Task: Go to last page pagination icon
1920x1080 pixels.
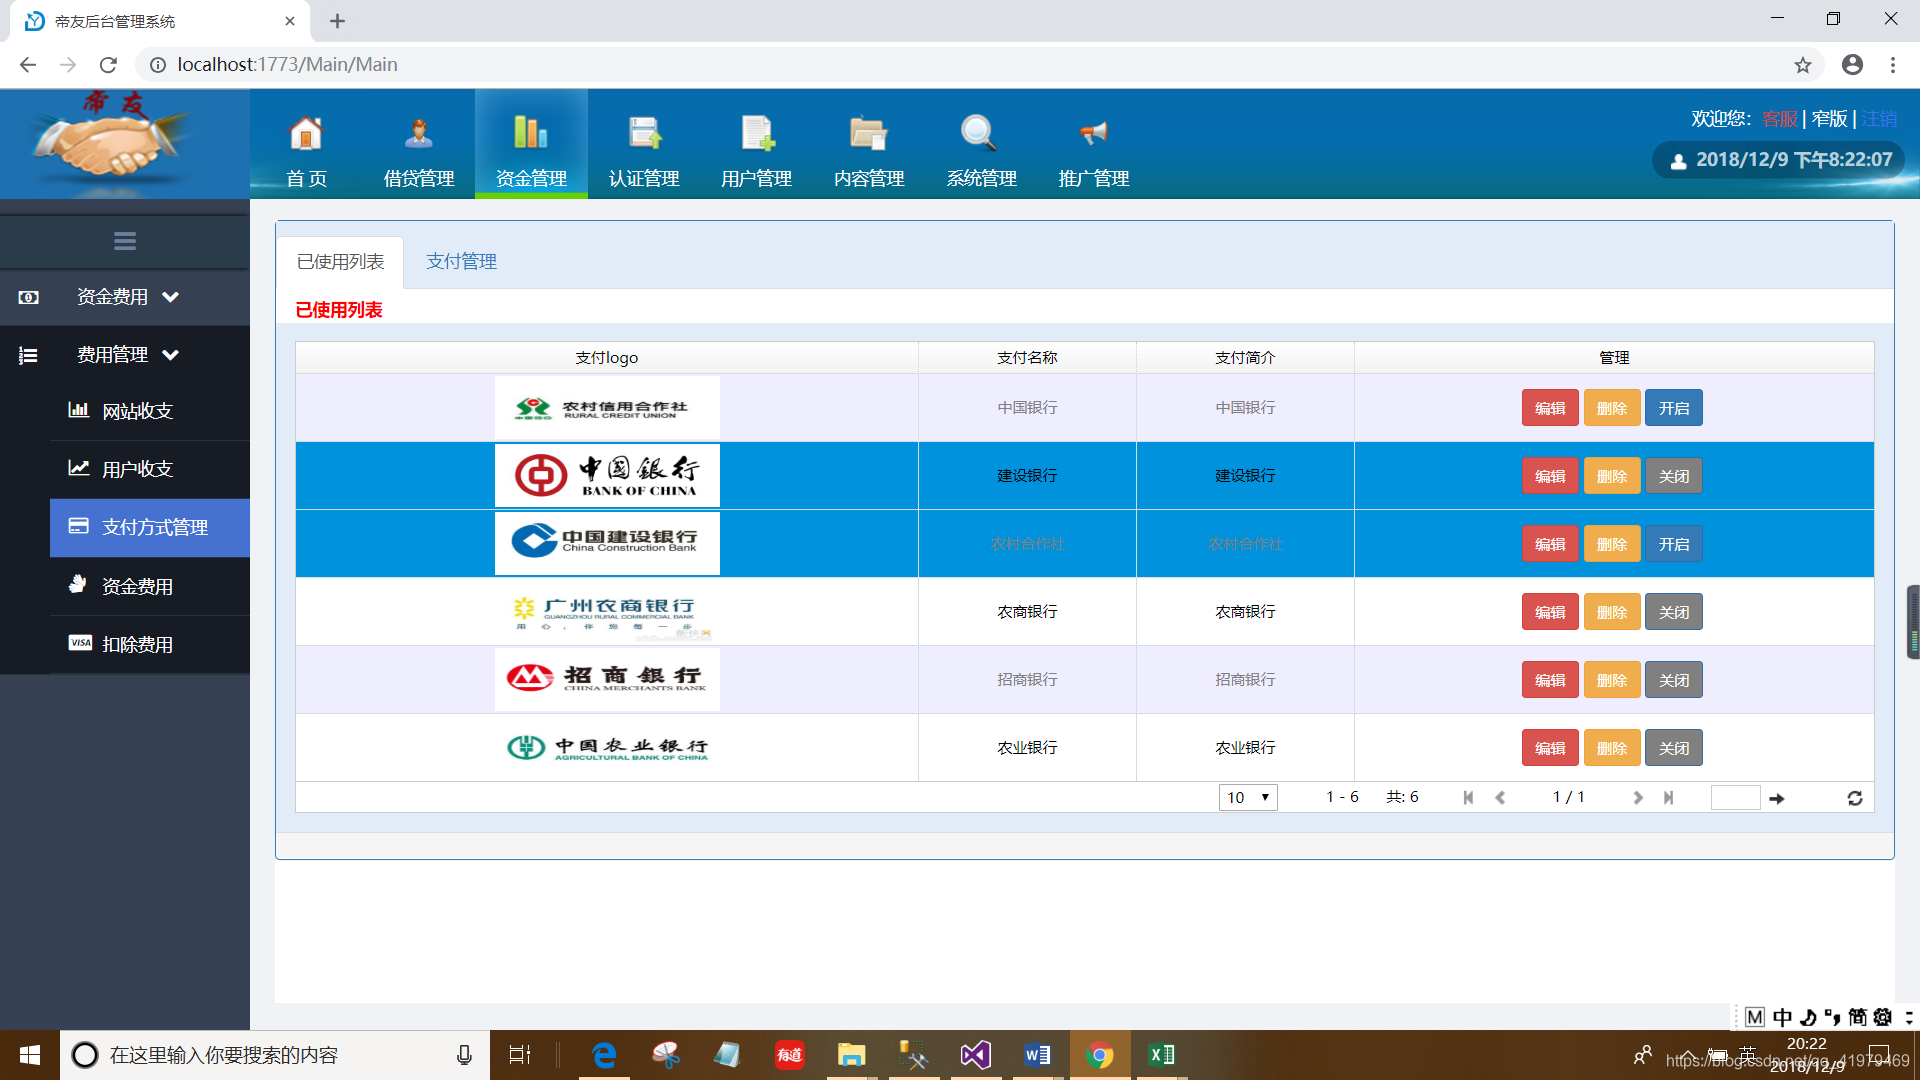Action: 1668,797
